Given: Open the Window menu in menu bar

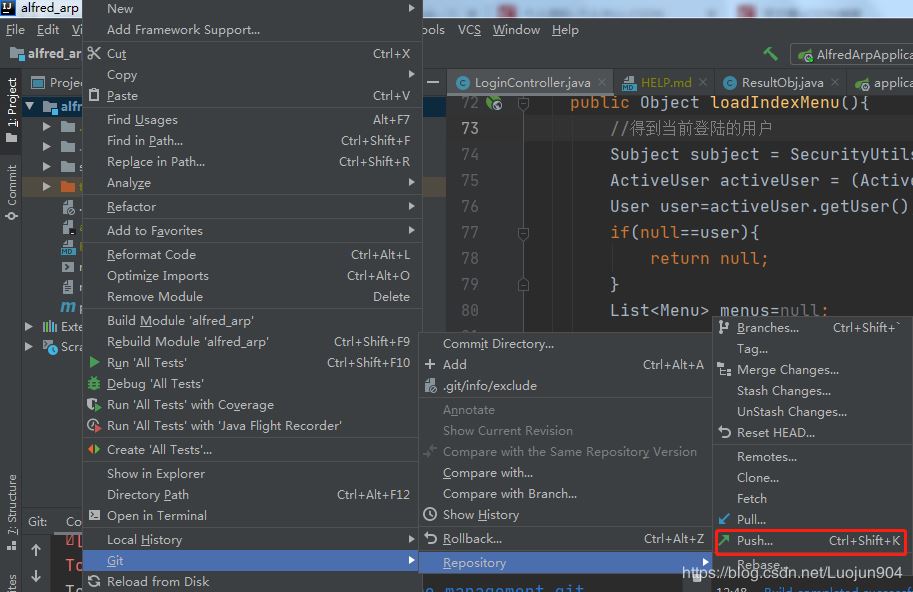Looking at the screenshot, I should 516,30.
